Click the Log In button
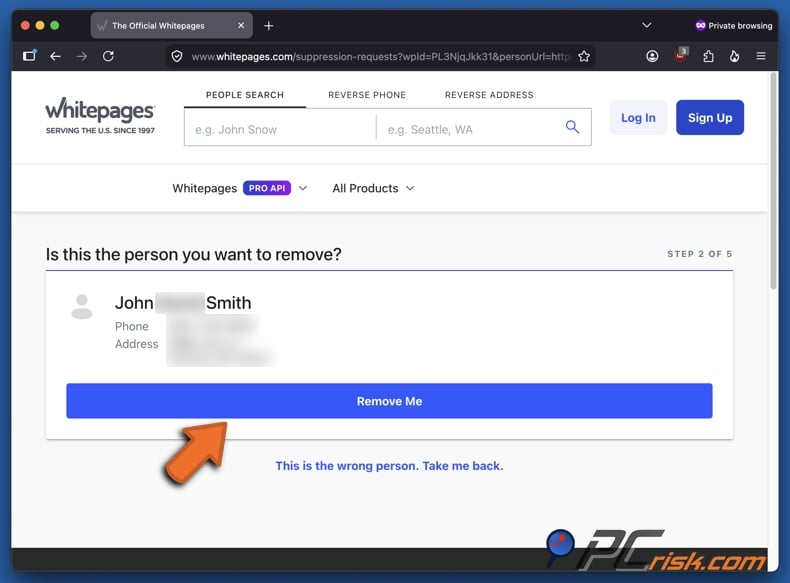Screen dimensions: 790x583 click(638, 117)
